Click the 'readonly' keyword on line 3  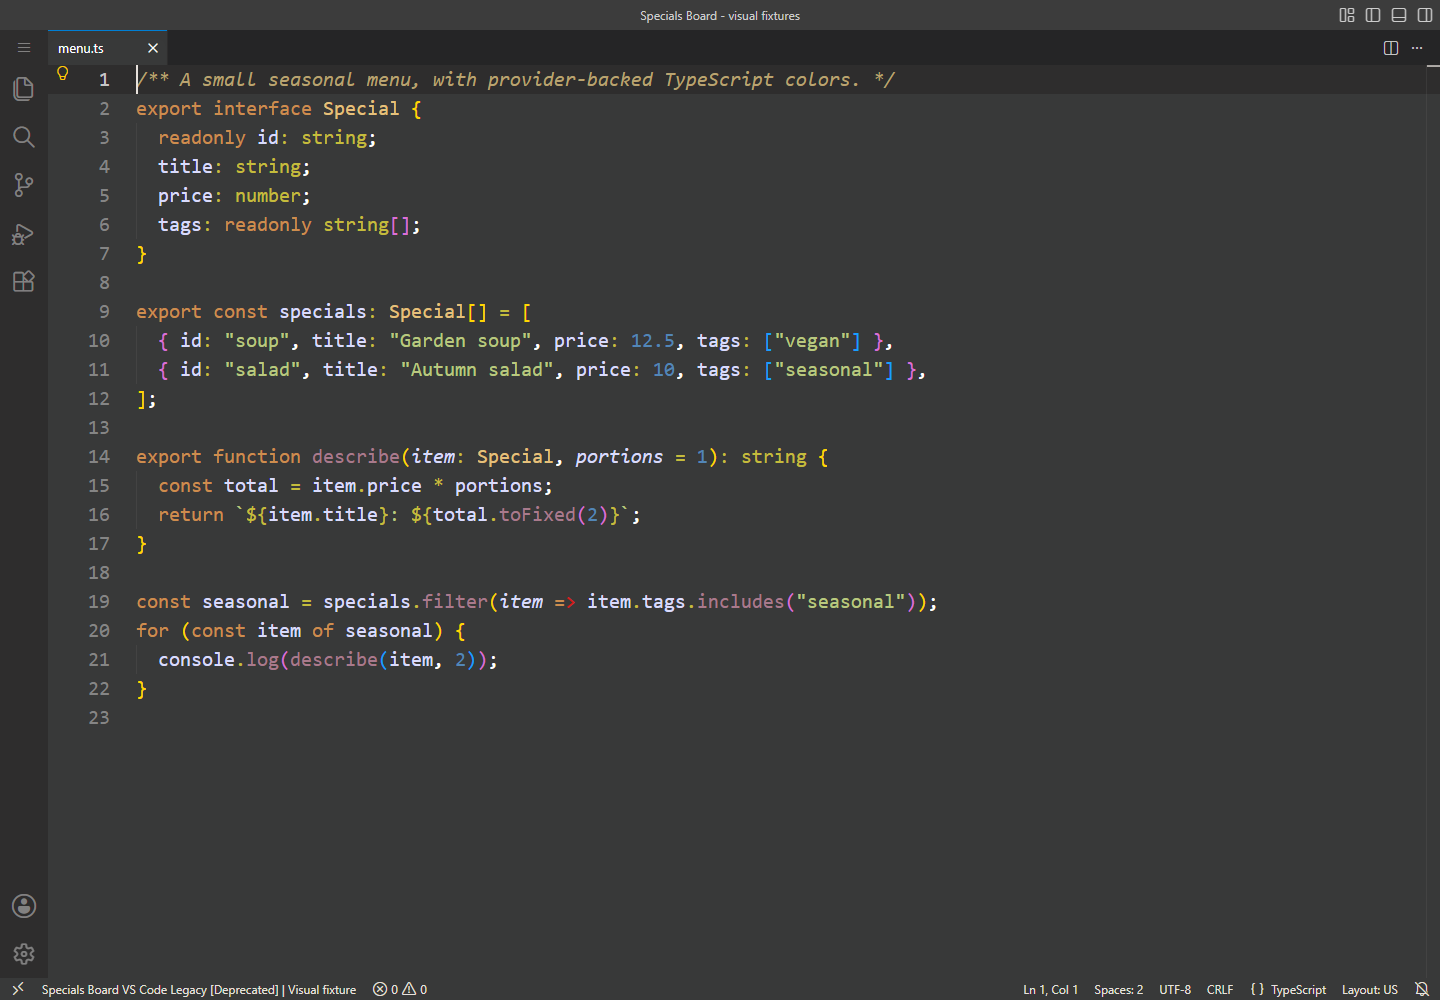202,138
